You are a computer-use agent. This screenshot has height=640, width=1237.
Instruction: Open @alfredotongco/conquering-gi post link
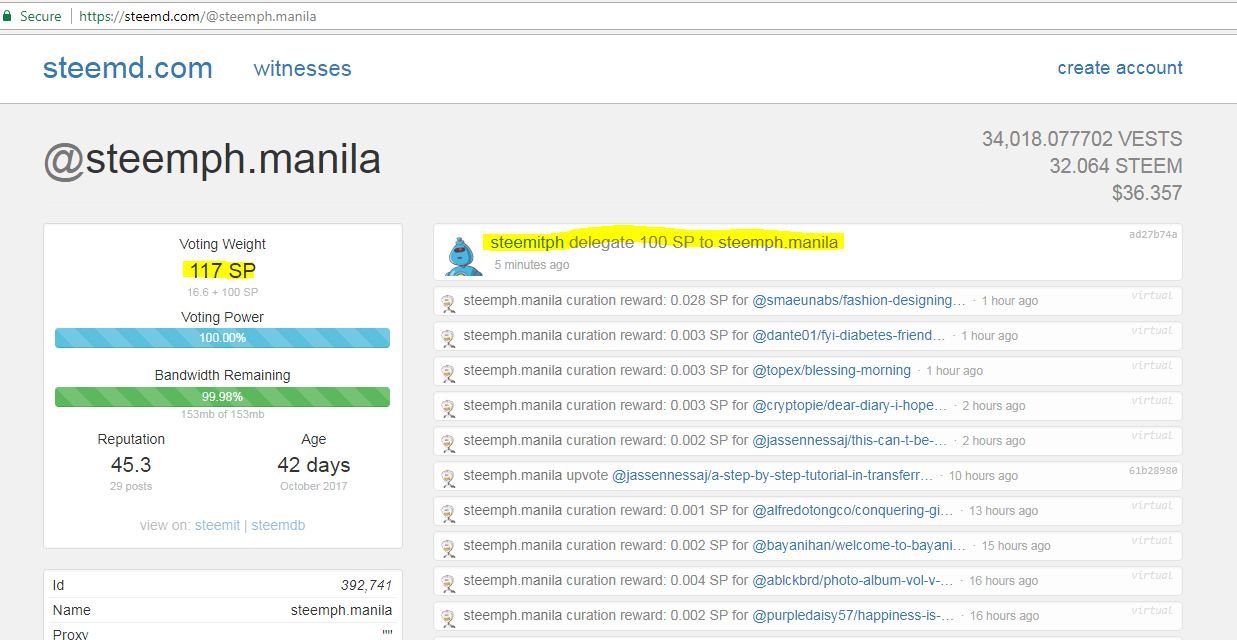pos(853,510)
